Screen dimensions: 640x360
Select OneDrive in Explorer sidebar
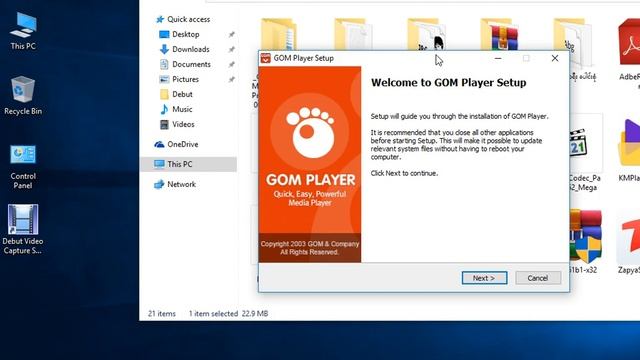pos(182,144)
